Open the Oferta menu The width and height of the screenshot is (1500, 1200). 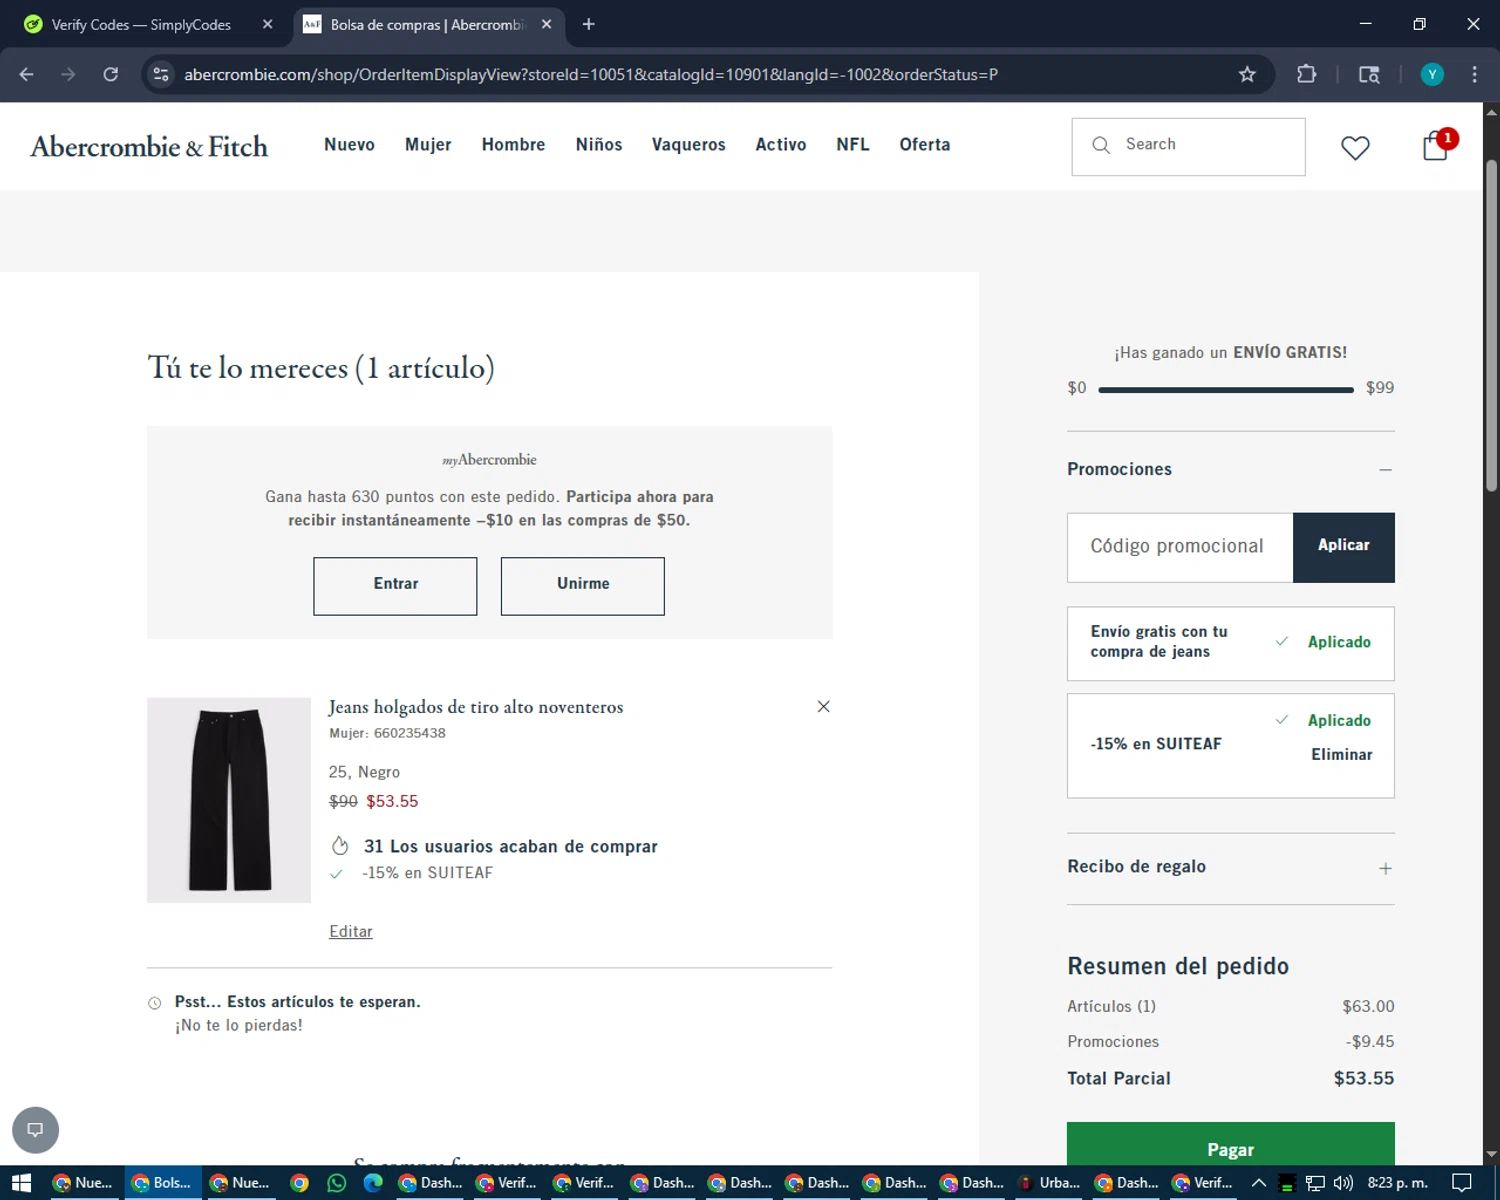925,145
